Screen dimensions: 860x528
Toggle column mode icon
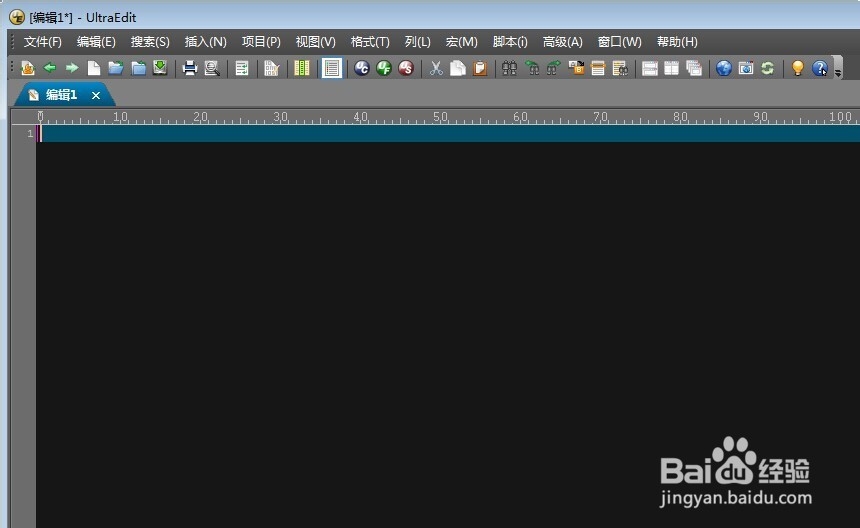tap(302, 68)
